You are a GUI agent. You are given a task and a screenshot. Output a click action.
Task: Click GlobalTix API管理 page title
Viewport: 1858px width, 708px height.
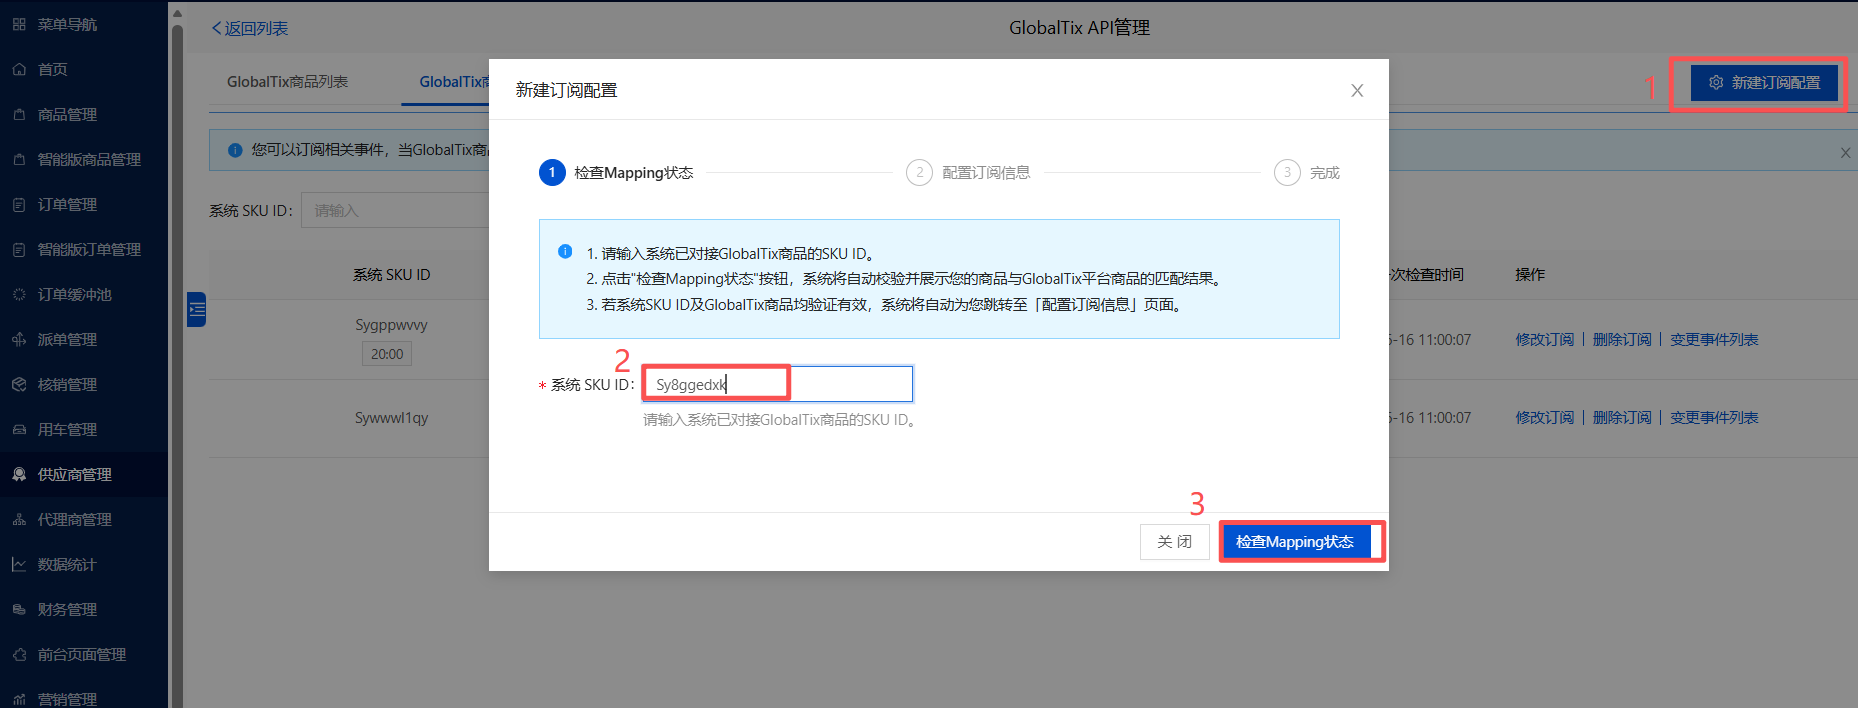[1079, 28]
